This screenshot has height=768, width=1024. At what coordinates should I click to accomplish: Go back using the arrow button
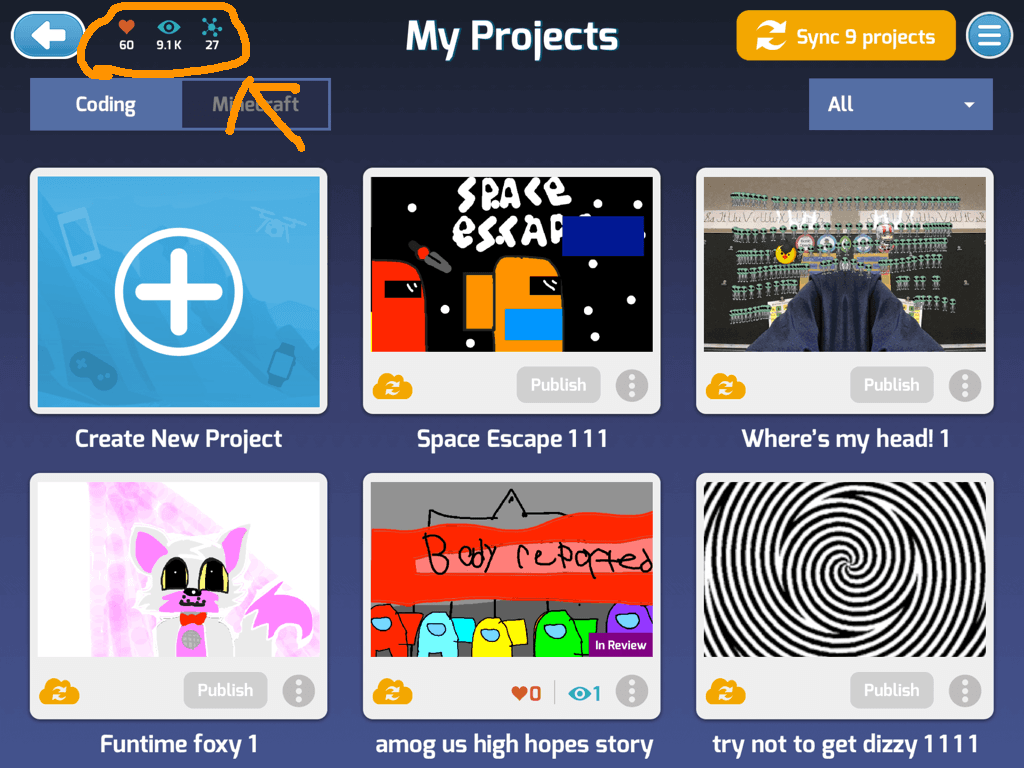coord(48,35)
